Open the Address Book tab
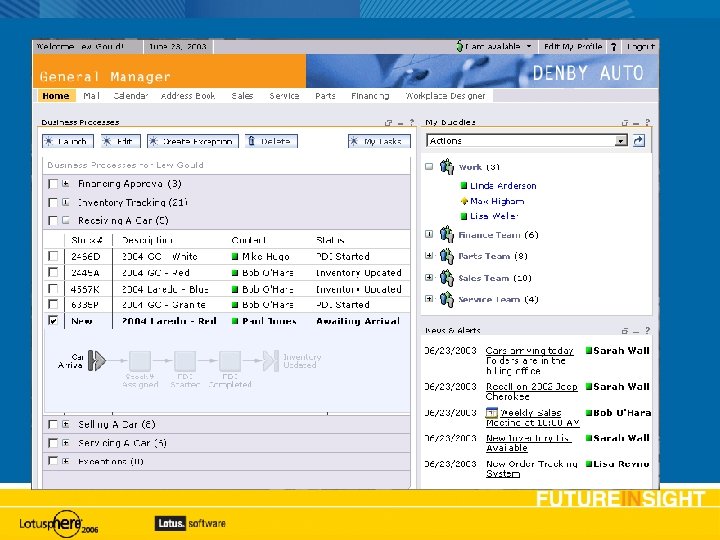Image resolution: width=720 pixels, height=540 pixels. pyautogui.click(x=188, y=96)
